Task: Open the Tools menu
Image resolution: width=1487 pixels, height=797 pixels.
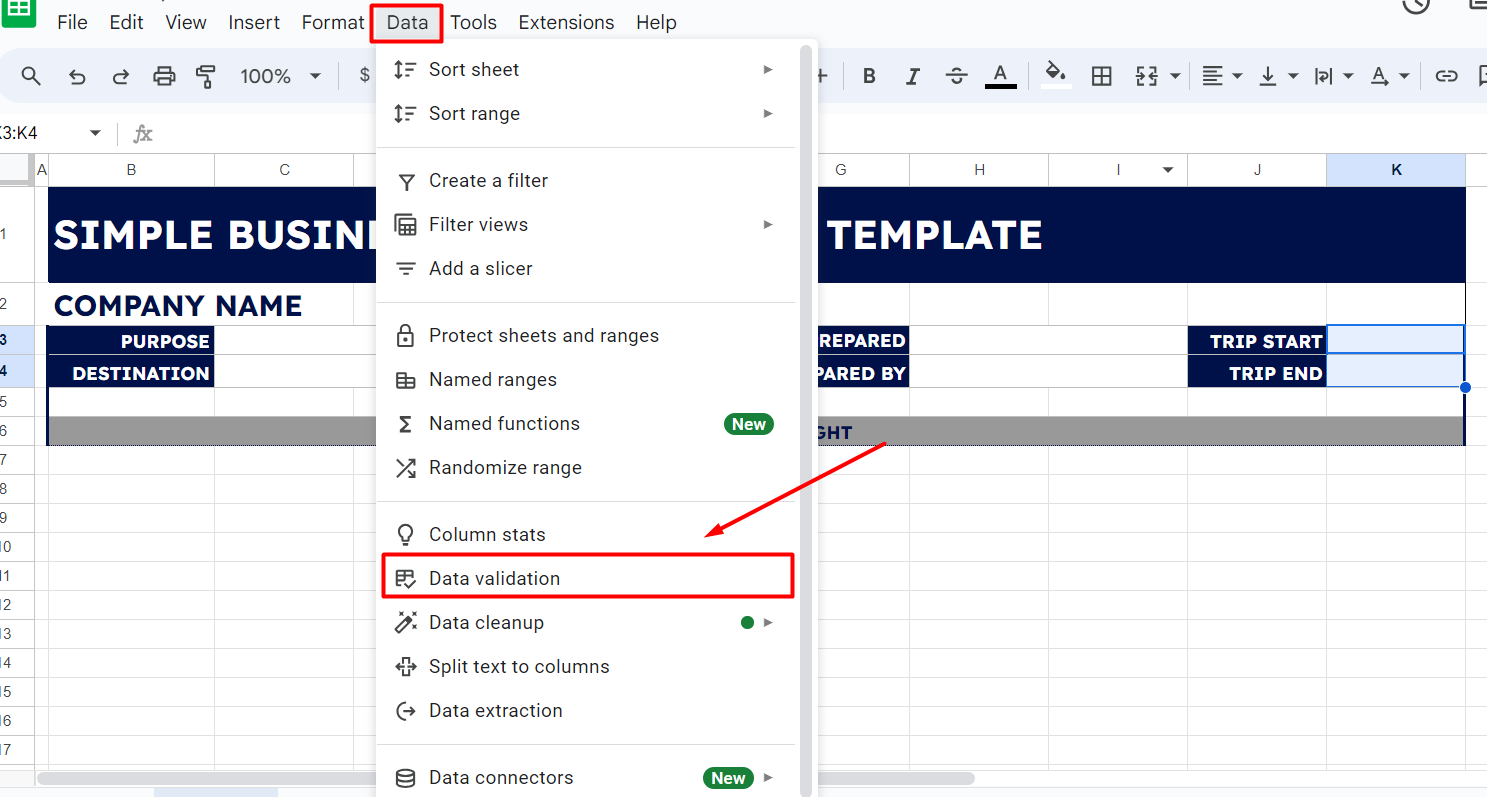Action: (x=474, y=22)
